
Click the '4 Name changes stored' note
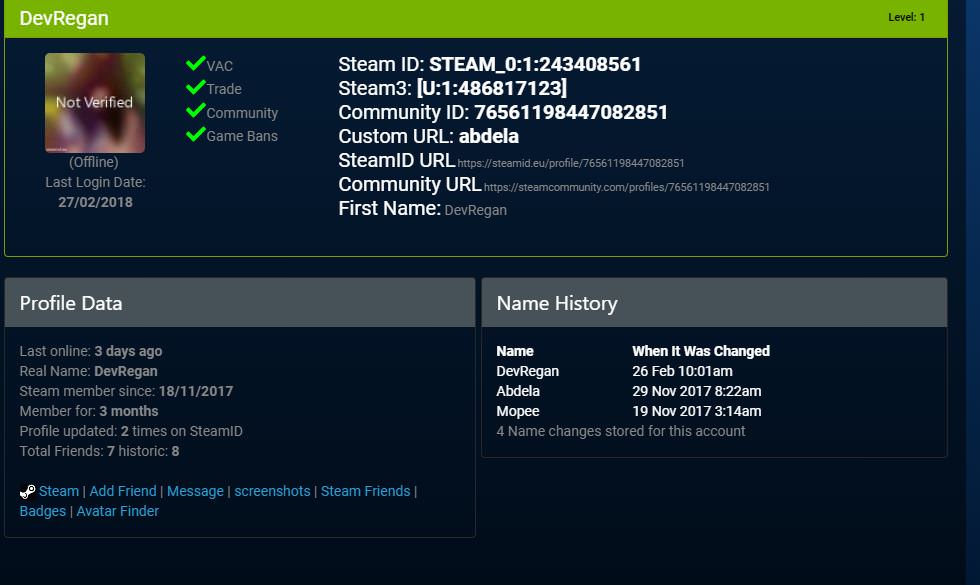tap(621, 431)
